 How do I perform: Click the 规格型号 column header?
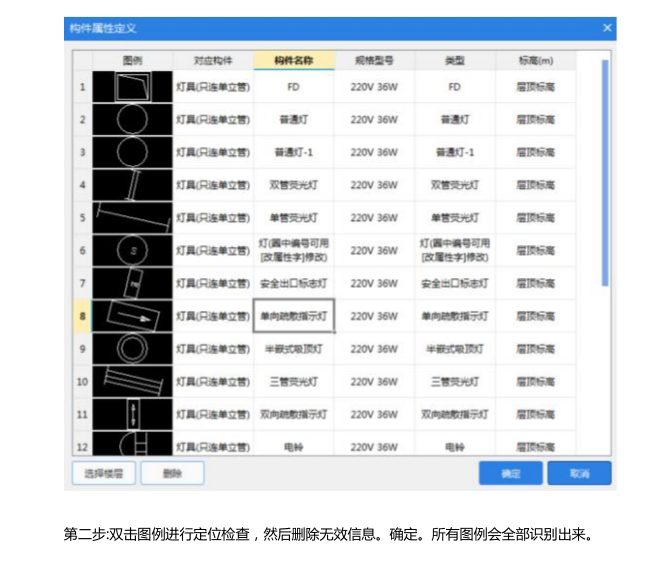click(374, 60)
